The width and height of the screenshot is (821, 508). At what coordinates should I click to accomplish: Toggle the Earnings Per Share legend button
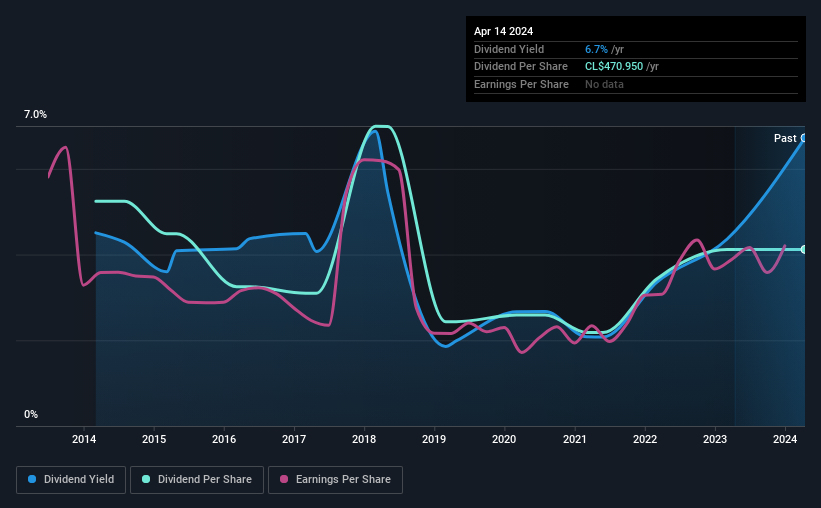click(x=335, y=480)
